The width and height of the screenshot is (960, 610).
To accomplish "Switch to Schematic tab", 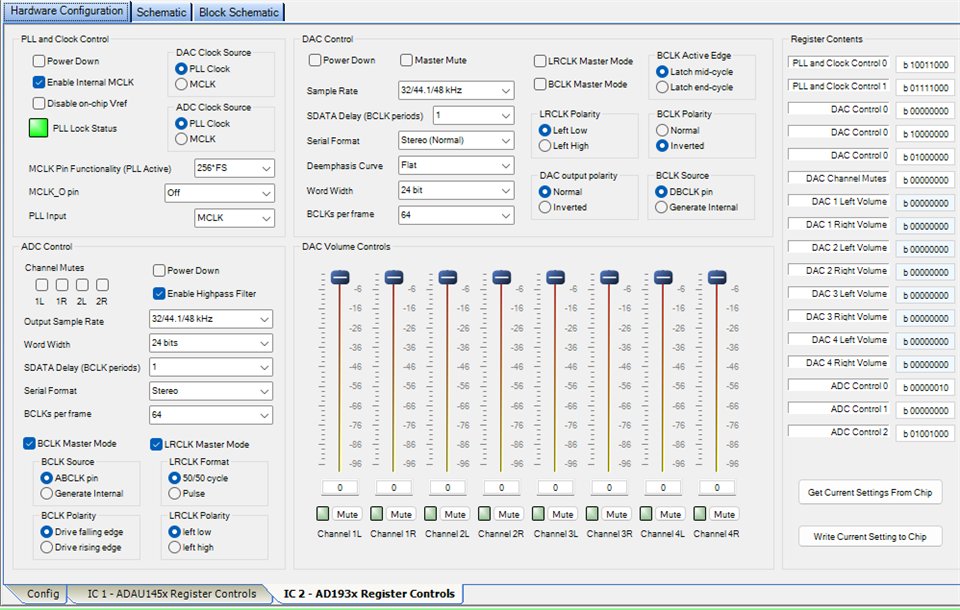I will tap(162, 12).
